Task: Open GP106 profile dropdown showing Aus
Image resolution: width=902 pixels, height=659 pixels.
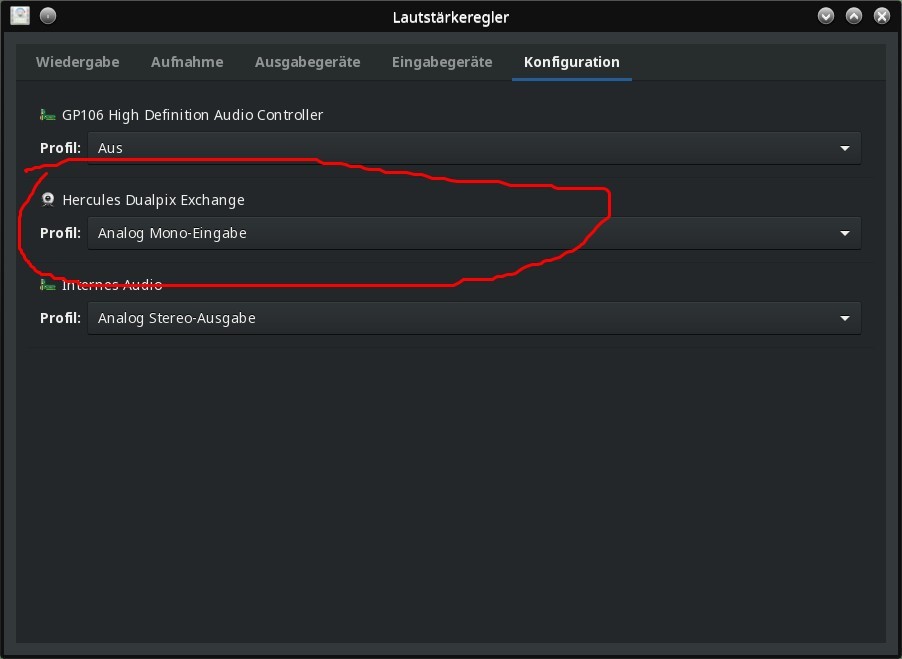Action: [474, 148]
